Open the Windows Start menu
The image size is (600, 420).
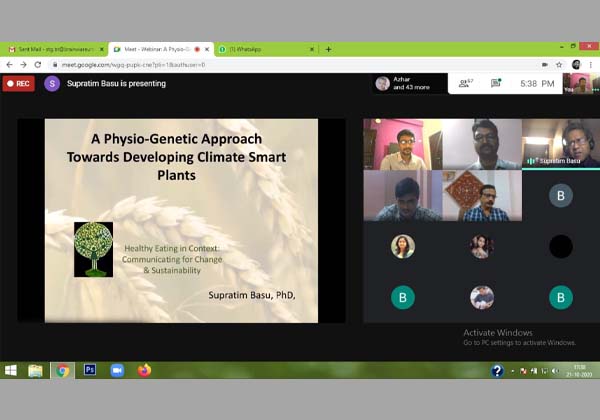tap(11, 370)
